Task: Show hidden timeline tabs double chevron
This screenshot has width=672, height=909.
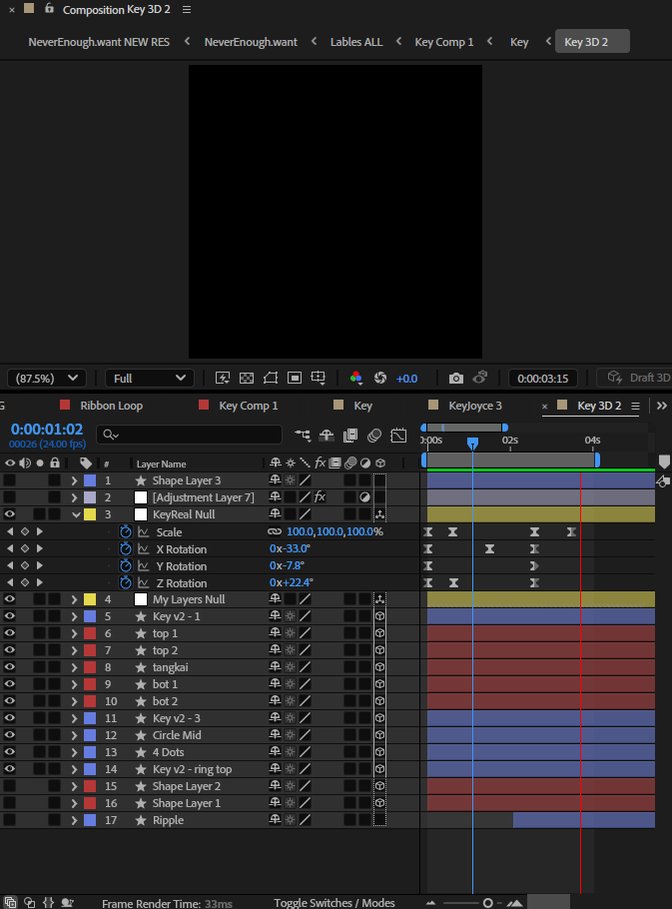Action: (x=662, y=406)
